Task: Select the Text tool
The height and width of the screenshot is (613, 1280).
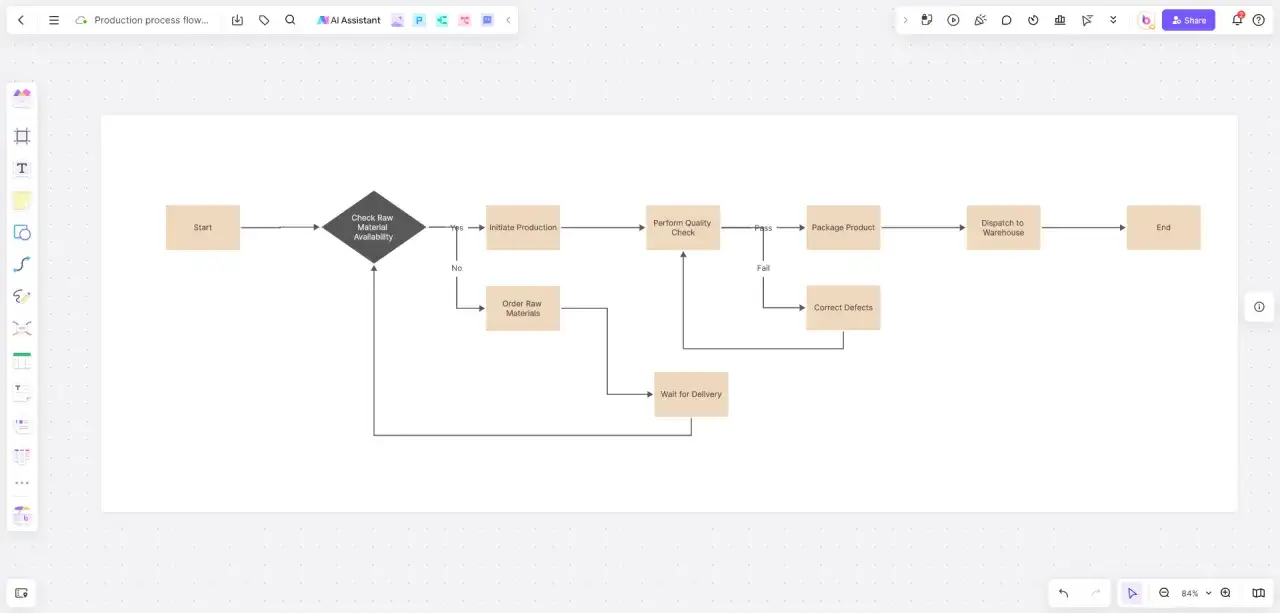Action: coord(22,168)
